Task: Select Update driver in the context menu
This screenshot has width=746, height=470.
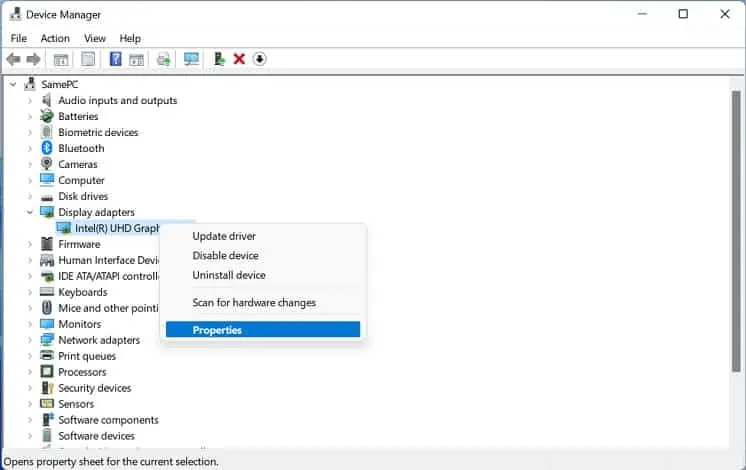Action: 224,236
